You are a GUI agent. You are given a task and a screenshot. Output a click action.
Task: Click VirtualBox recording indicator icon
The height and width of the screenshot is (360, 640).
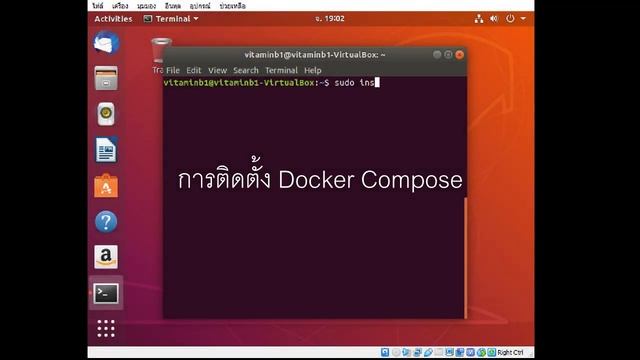460,352
